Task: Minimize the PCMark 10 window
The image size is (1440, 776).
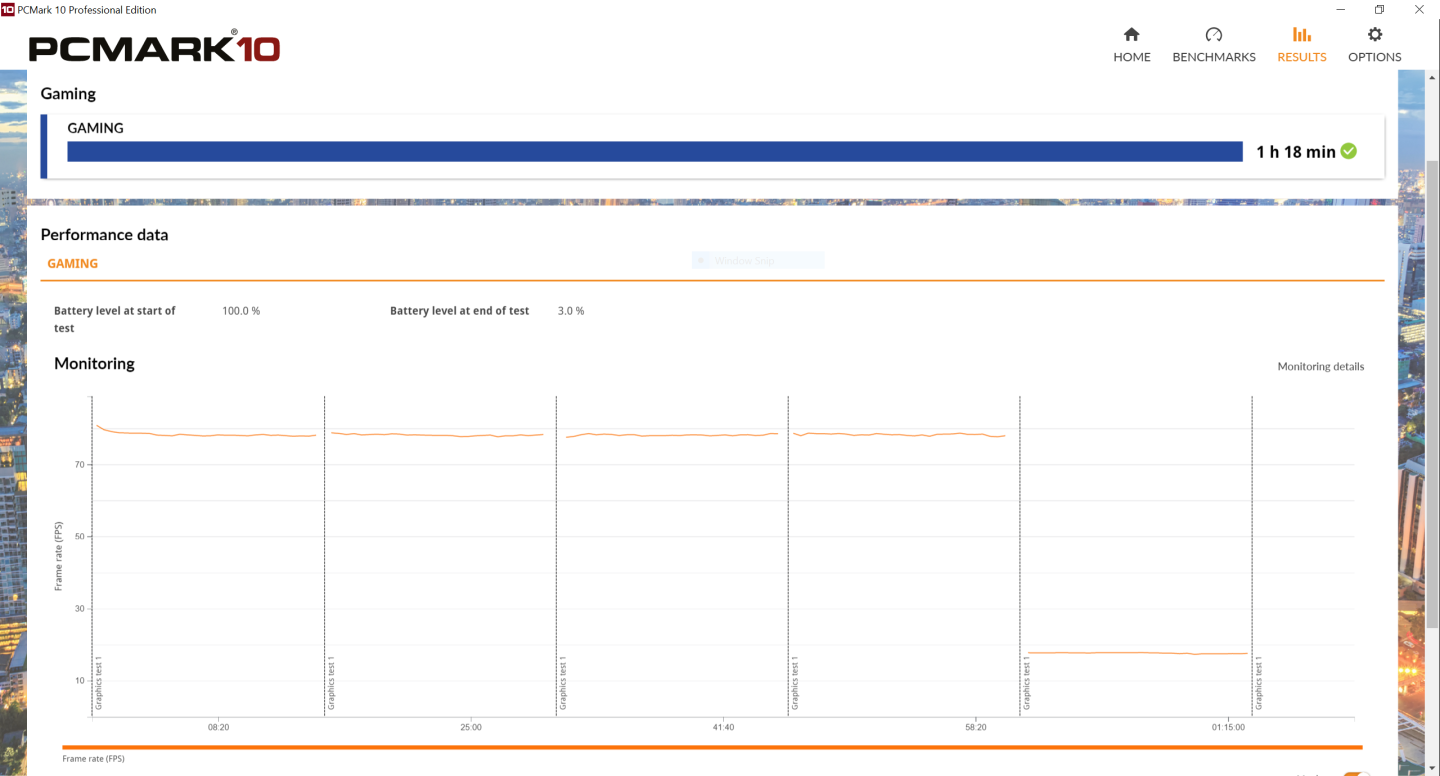Action: (x=1340, y=9)
